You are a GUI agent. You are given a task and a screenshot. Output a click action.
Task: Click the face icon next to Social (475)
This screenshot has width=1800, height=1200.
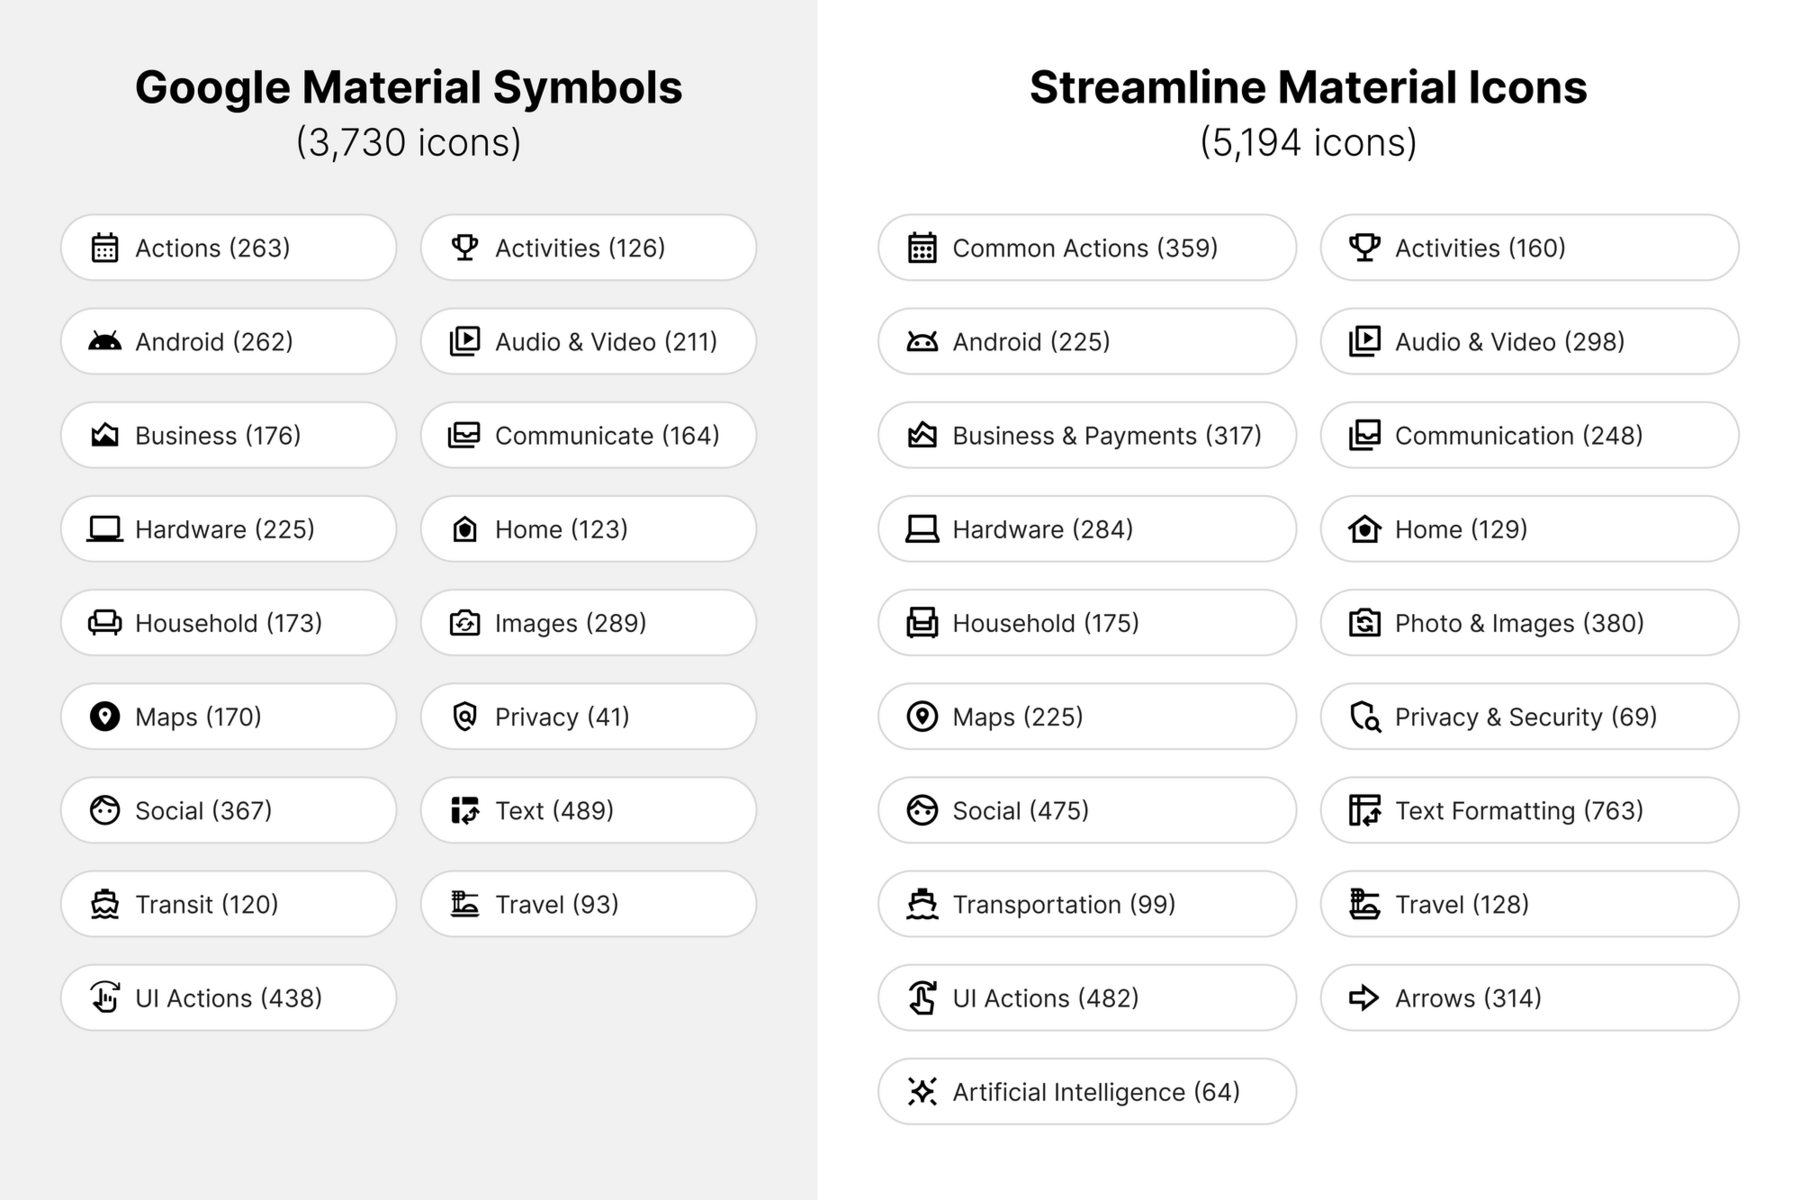click(x=922, y=810)
